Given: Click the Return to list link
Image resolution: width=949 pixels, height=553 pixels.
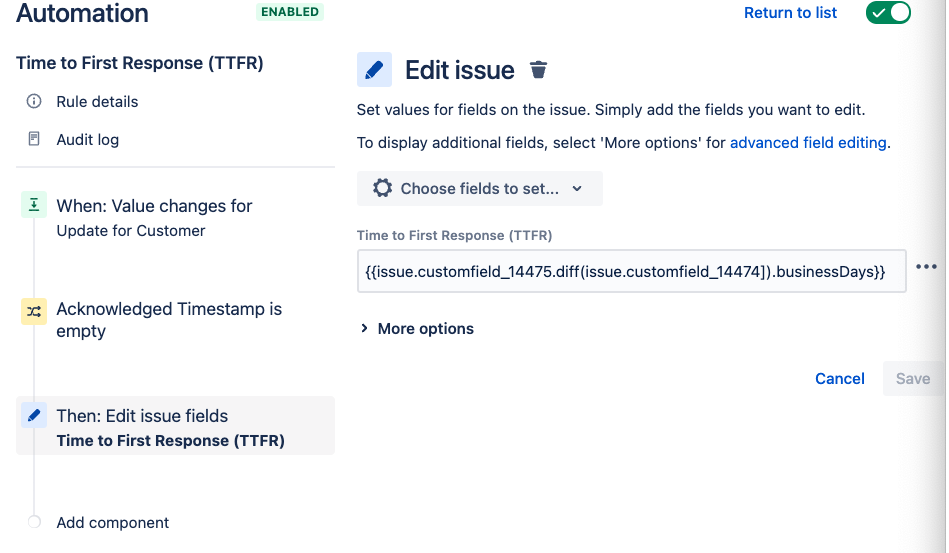Looking at the screenshot, I should 790,13.
